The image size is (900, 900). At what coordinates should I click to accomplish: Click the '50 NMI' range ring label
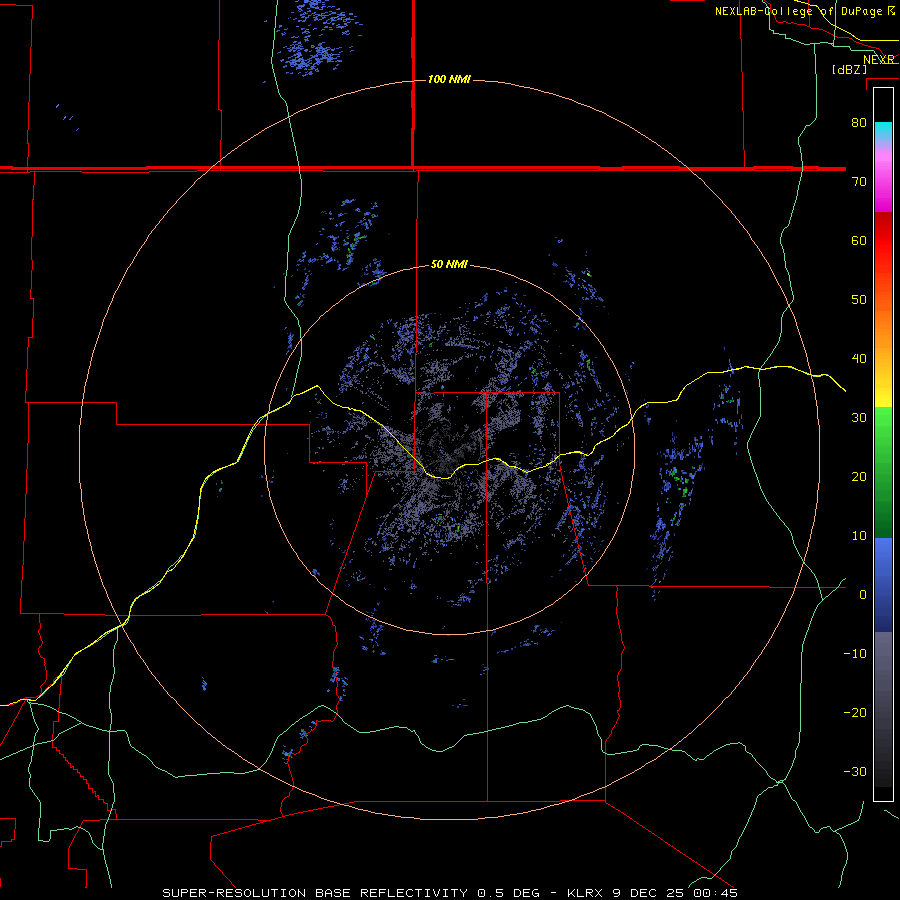(449, 265)
